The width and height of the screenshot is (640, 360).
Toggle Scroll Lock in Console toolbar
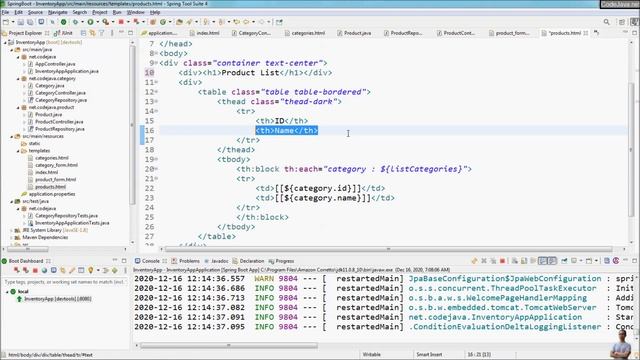(x=524, y=261)
